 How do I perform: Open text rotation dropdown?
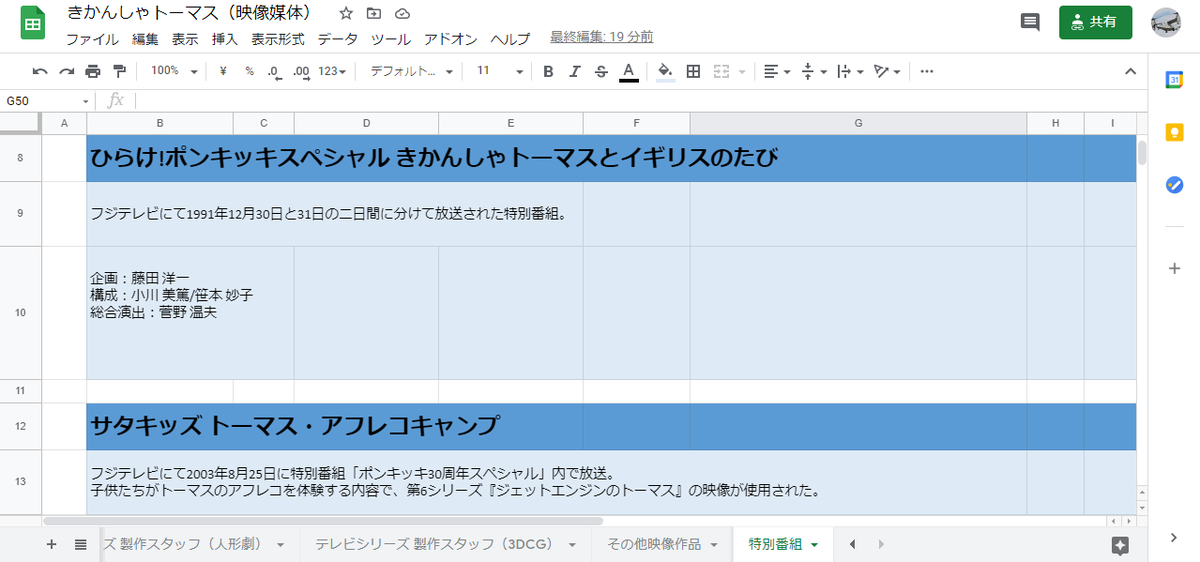pyautogui.click(x=886, y=71)
